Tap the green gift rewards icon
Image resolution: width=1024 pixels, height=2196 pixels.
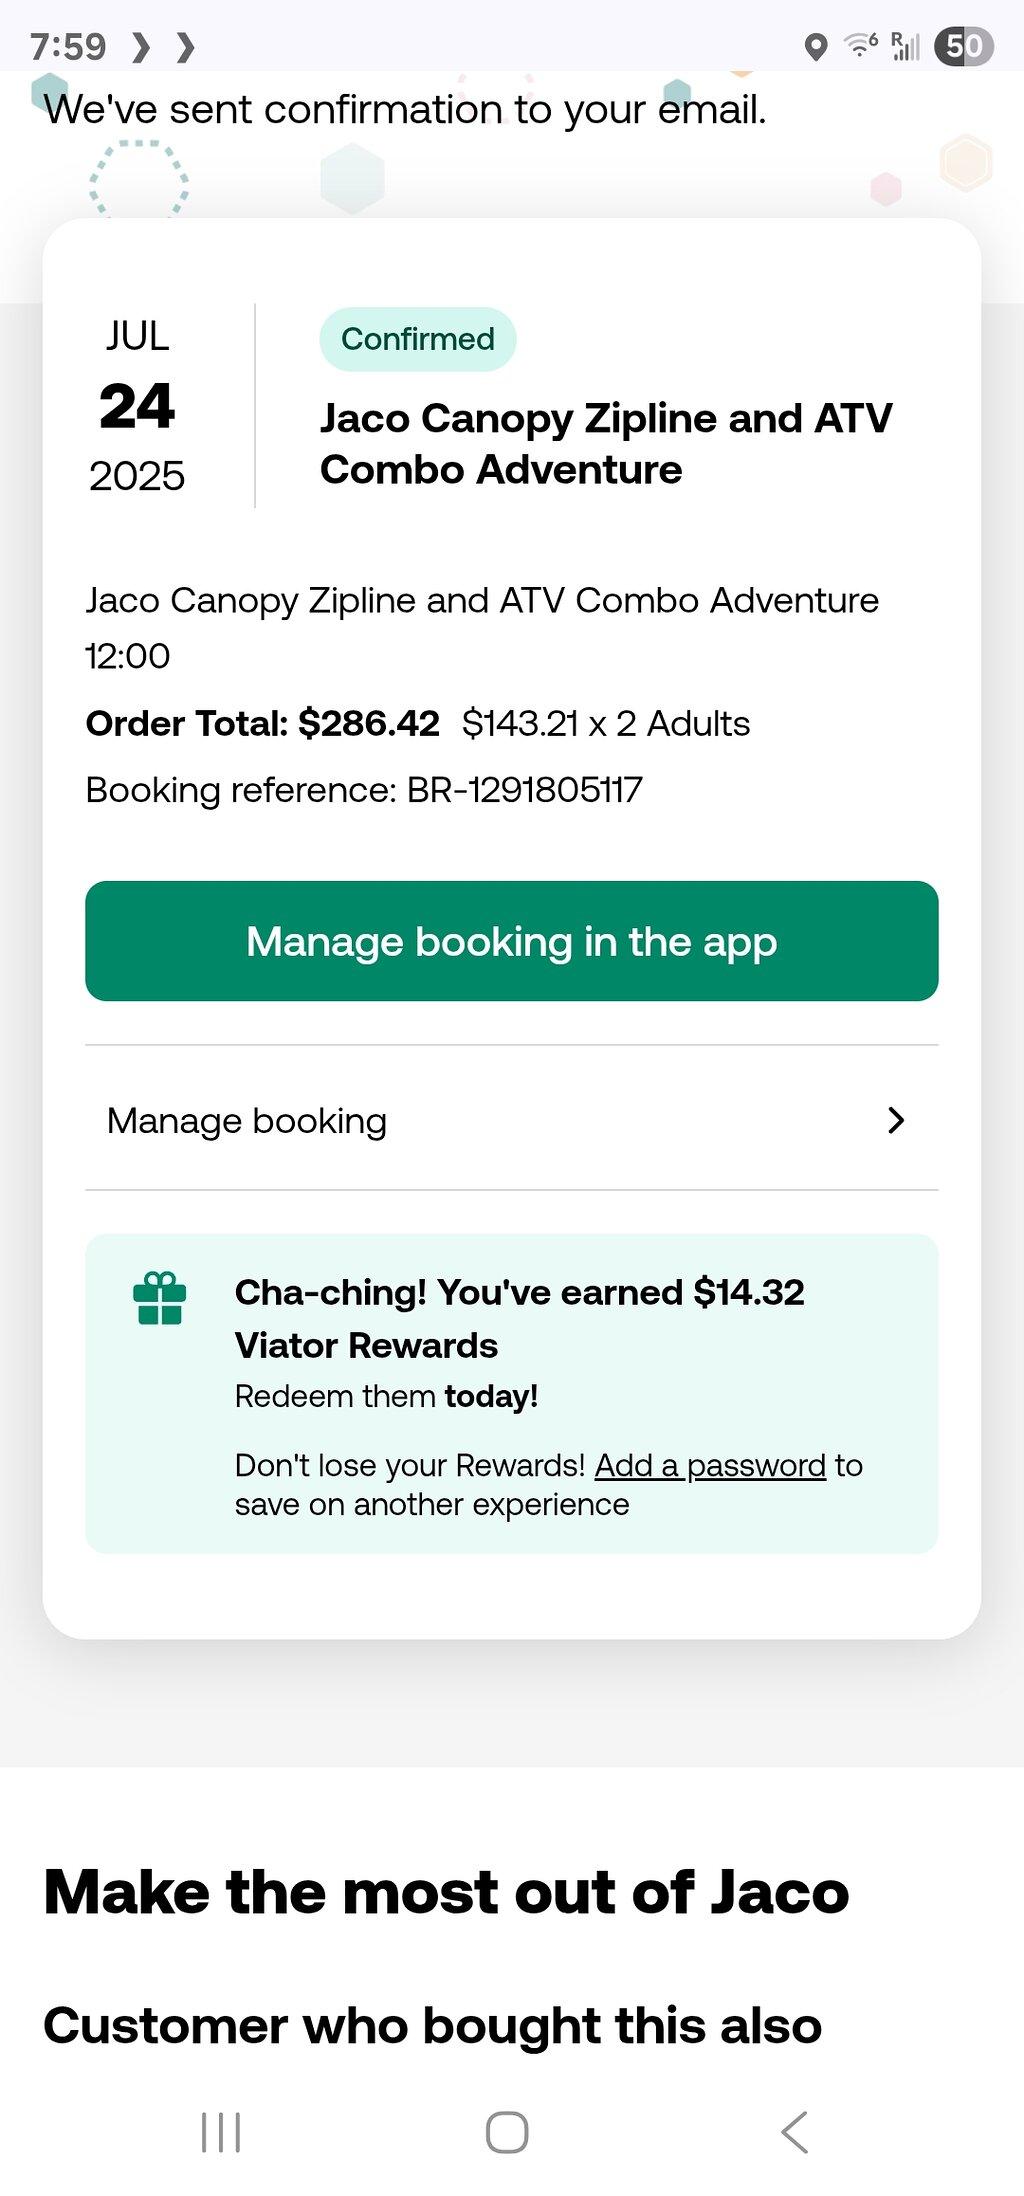point(160,1298)
